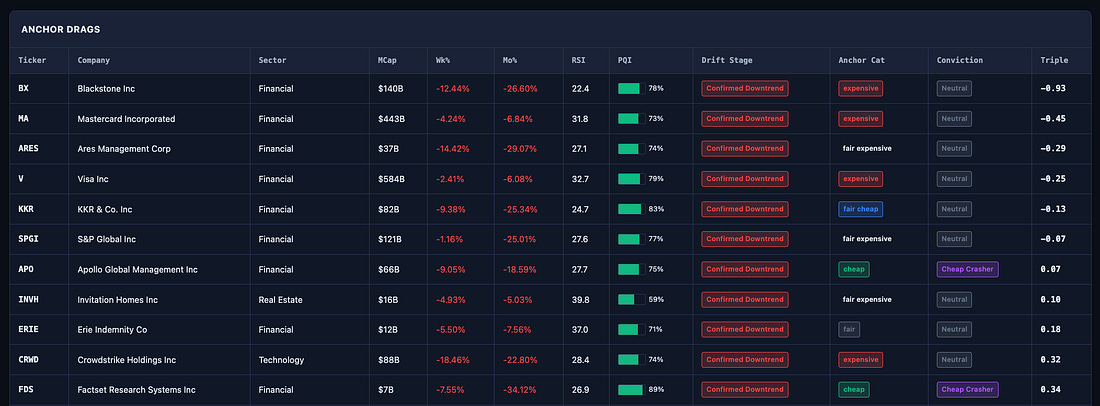Screen dimensions: 1100x406
Task: Sort by the PQI column header
Action: coord(624,60)
